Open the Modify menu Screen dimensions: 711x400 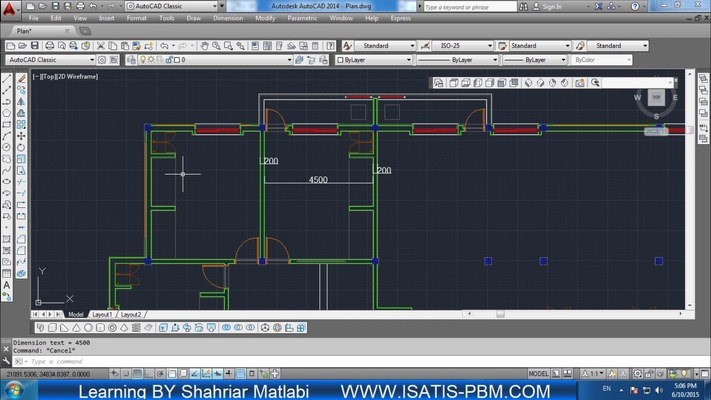pyautogui.click(x=265, y=18)
